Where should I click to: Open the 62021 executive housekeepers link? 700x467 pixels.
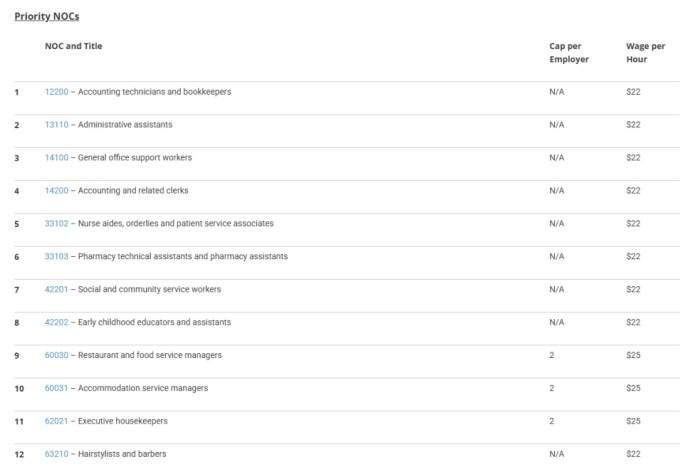coord(56,422)
